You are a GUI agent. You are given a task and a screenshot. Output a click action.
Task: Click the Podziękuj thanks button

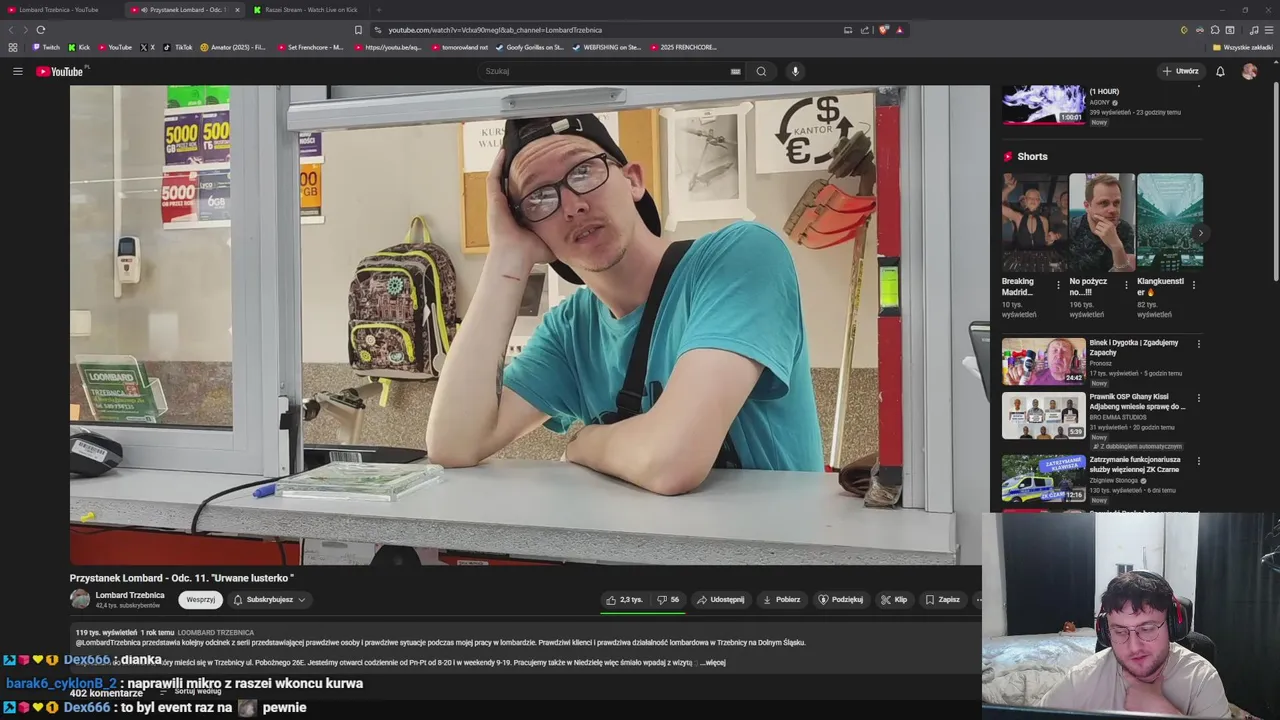click(840, 600)
